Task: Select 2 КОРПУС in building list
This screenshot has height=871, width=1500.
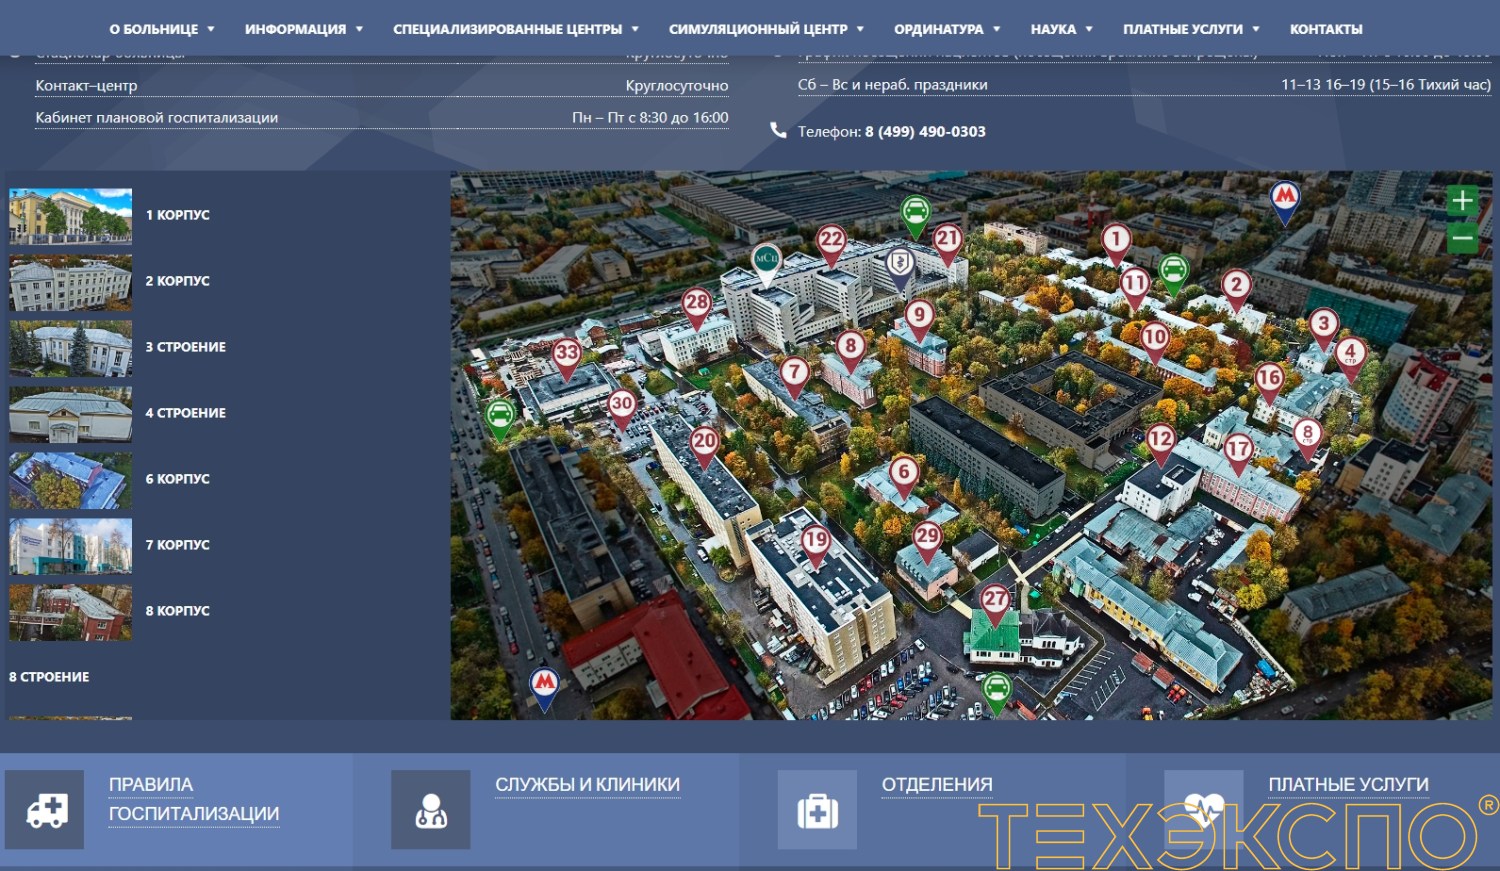Action: [178, 281]
